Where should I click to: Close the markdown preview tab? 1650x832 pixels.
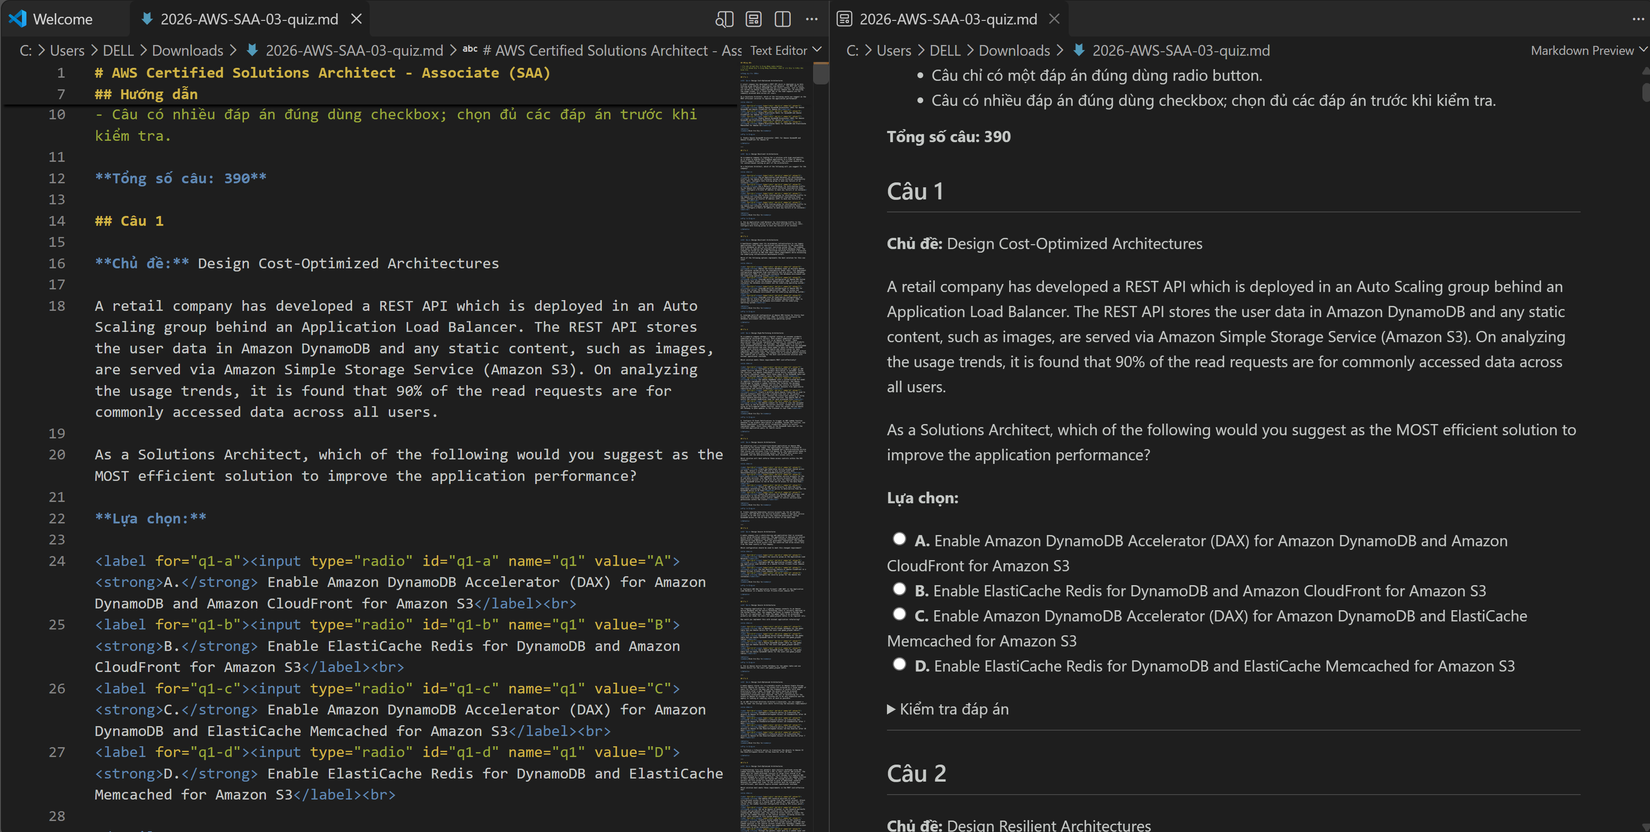click(1054, 19)
